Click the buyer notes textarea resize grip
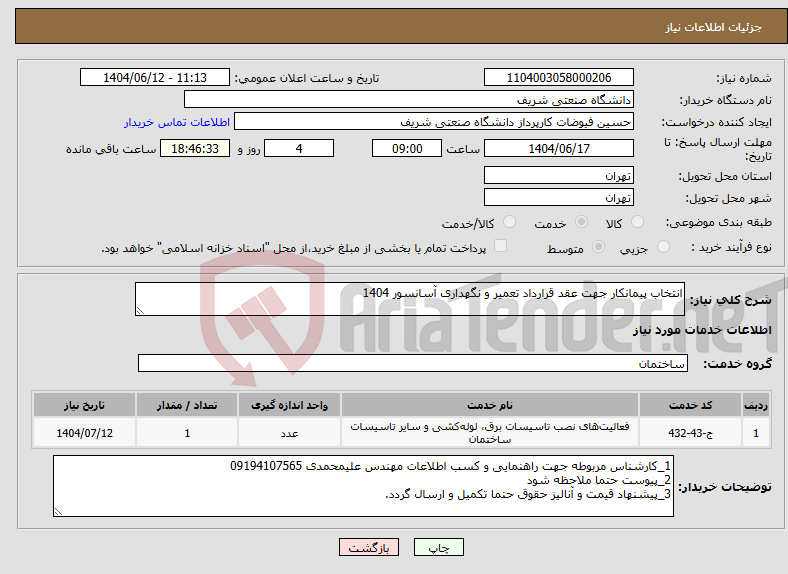 coord(58,512)
